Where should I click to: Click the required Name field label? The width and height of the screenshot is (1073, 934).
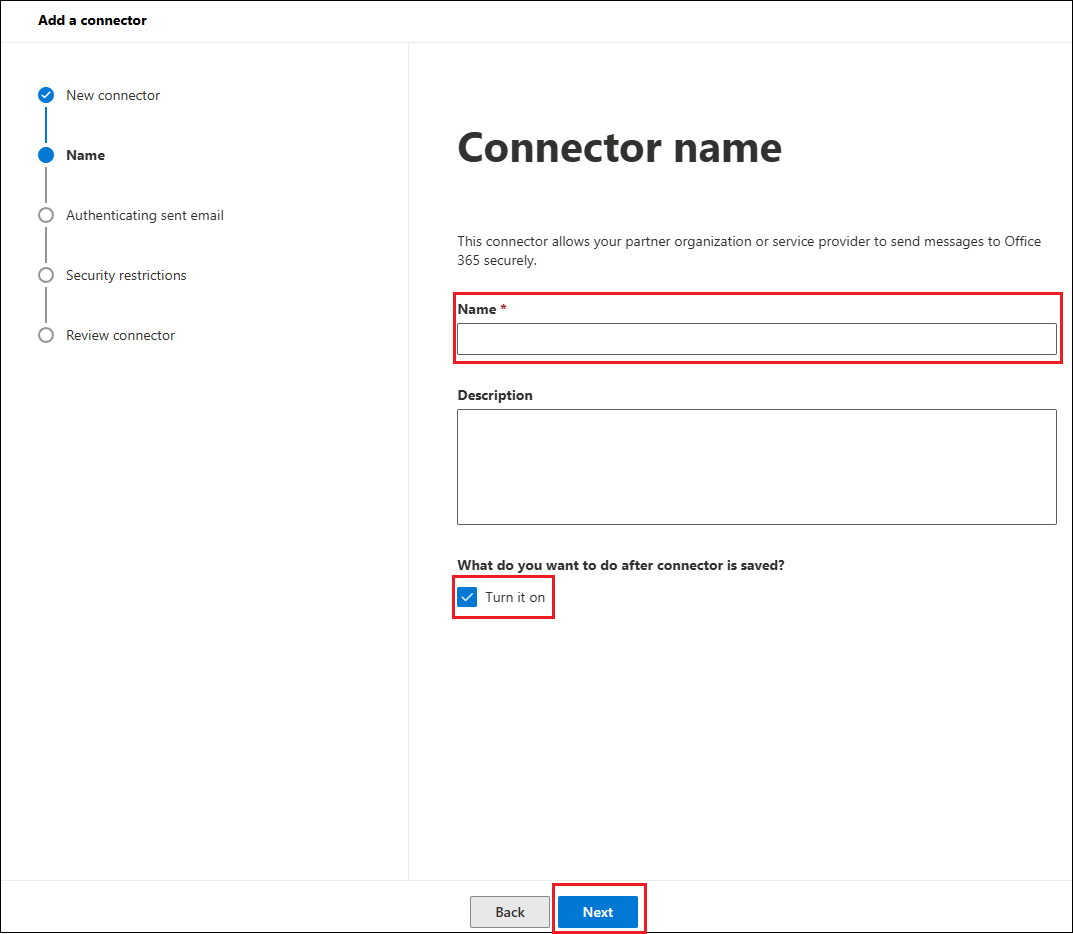pos(482,309)
